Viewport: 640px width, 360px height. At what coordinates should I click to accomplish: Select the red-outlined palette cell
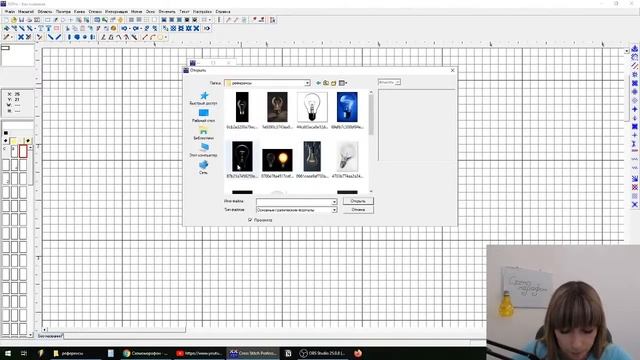coord(23,151)
